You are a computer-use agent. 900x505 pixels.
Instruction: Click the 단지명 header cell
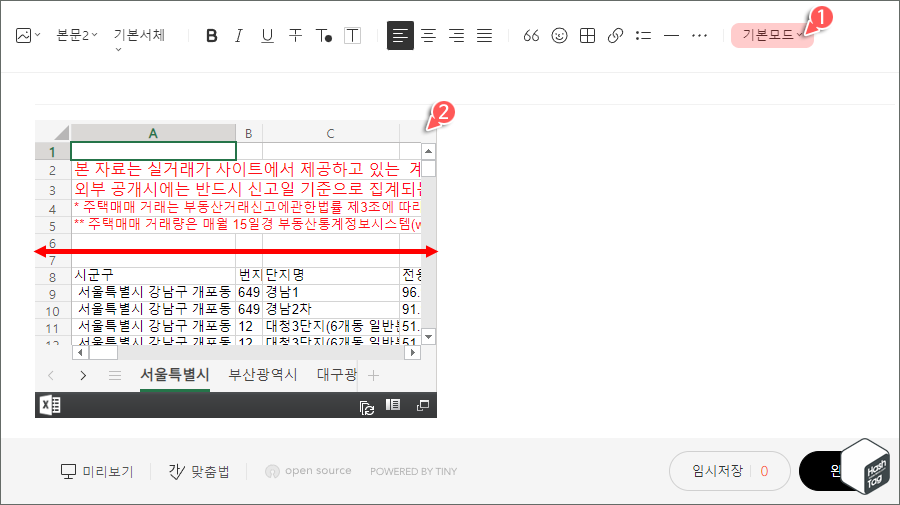click(331, 275)
